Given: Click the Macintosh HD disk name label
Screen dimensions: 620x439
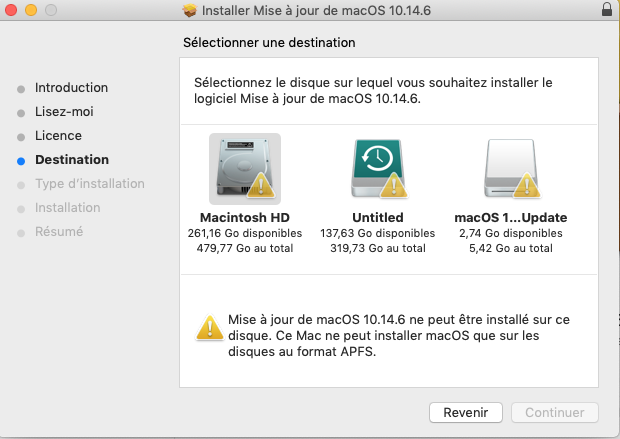Looking at the screenshot, I should pyautogui.click(x=245, y=217).
